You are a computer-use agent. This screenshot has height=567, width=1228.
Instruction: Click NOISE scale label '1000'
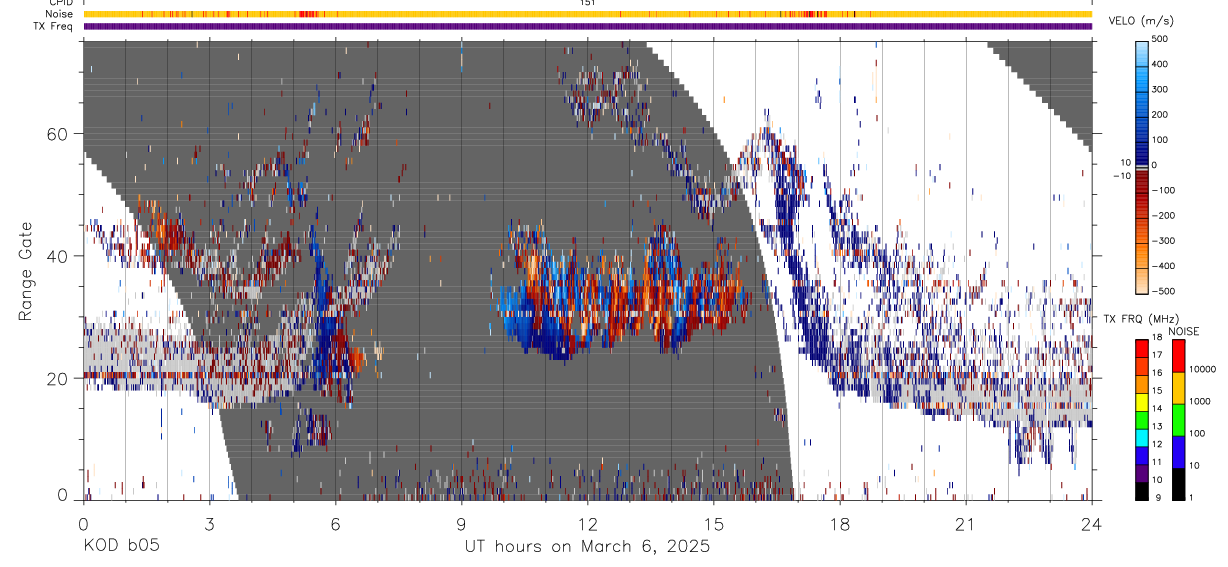point(1199,401)
